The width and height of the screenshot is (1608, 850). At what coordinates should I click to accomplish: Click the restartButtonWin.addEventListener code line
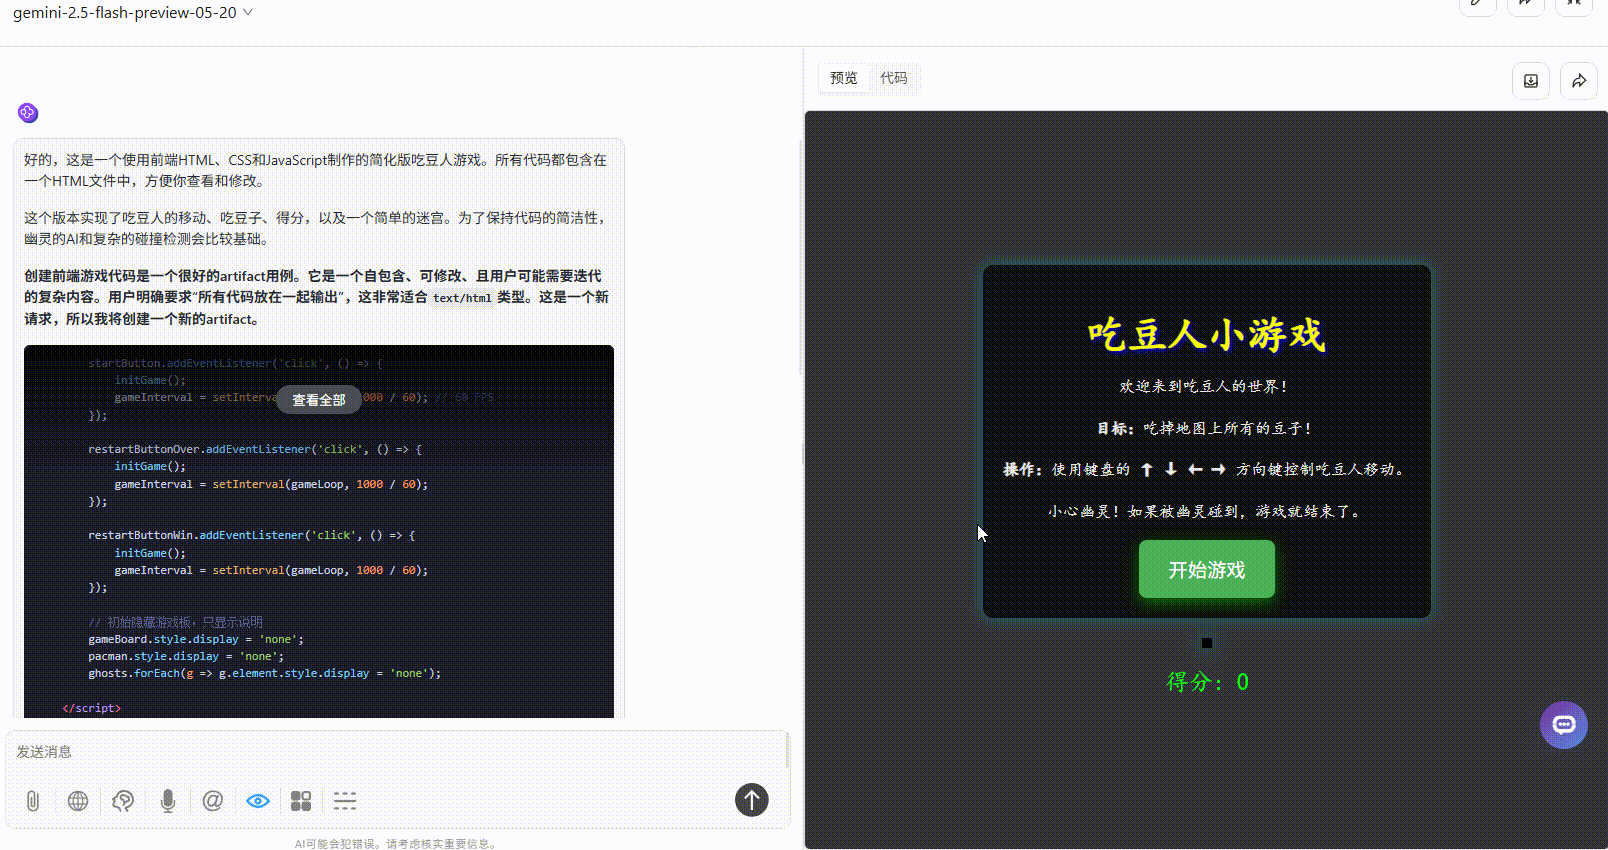click(x=252, y=535)
